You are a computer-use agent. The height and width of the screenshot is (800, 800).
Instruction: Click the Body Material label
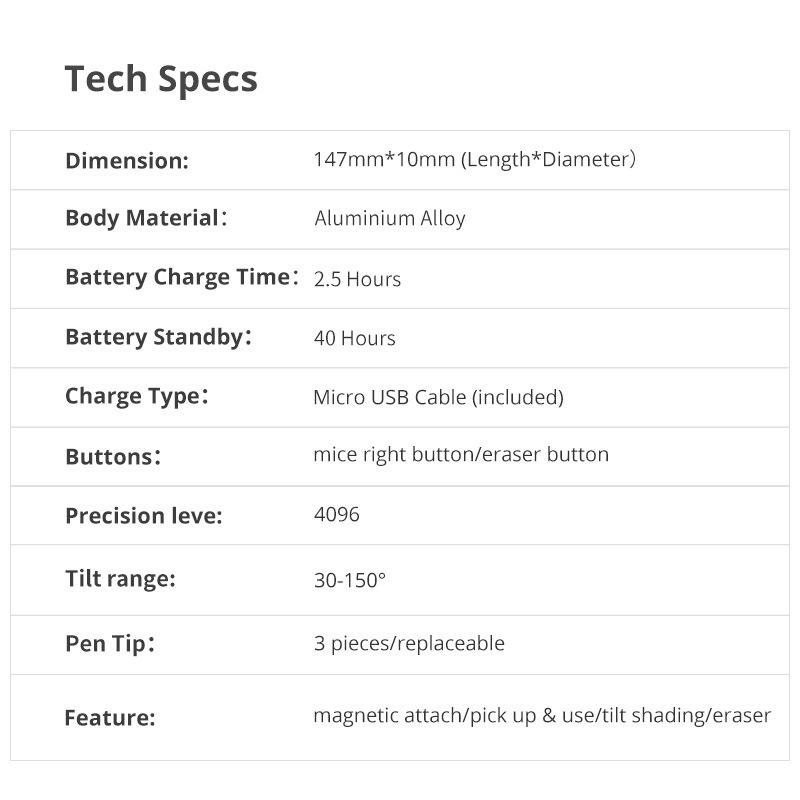[x=146, y=218]
